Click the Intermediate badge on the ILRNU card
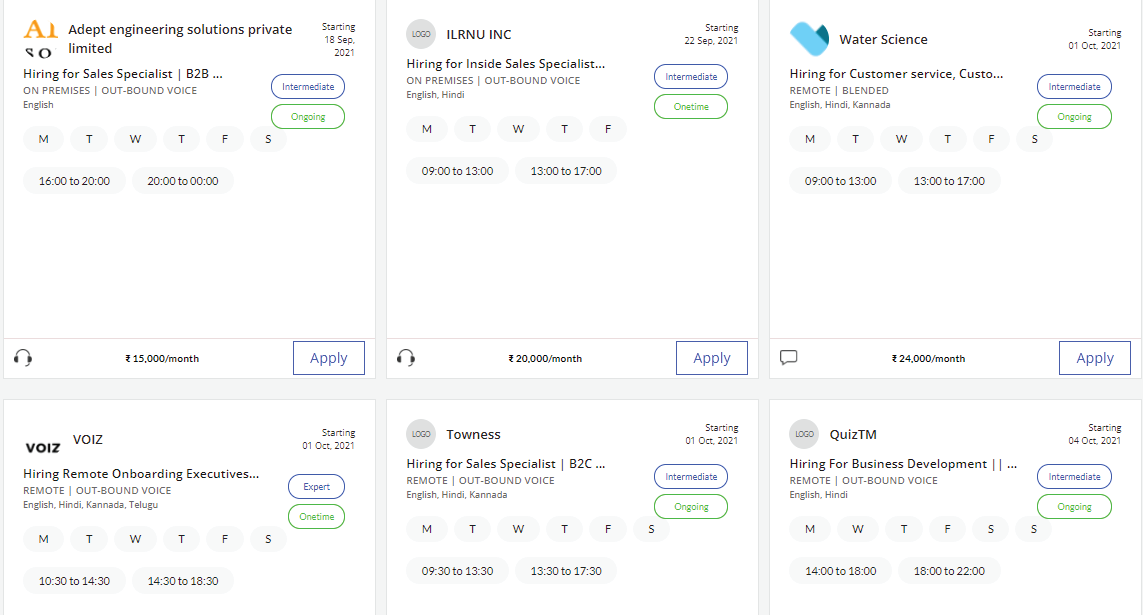The image size is (1143, 615). click(x=691, y=77)
